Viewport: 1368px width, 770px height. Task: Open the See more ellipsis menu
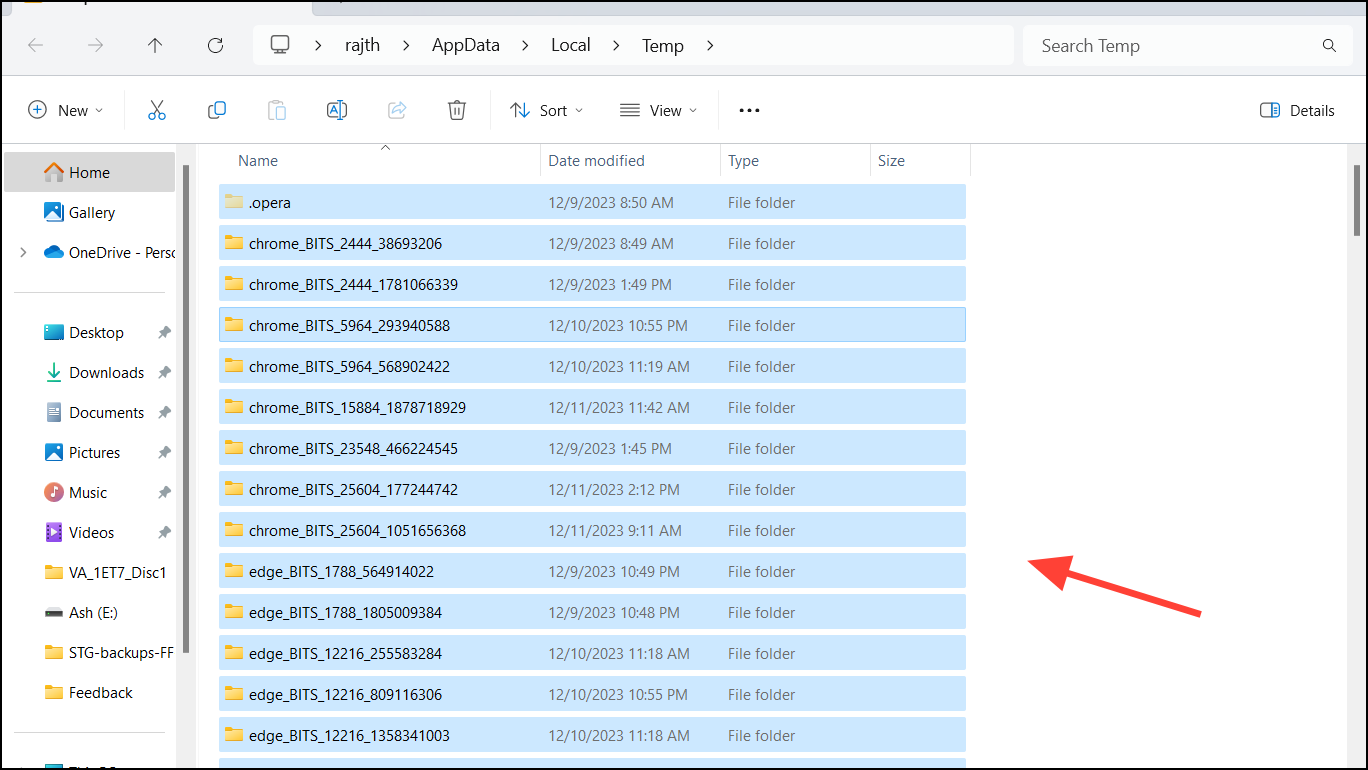click(x=750, y=110)
